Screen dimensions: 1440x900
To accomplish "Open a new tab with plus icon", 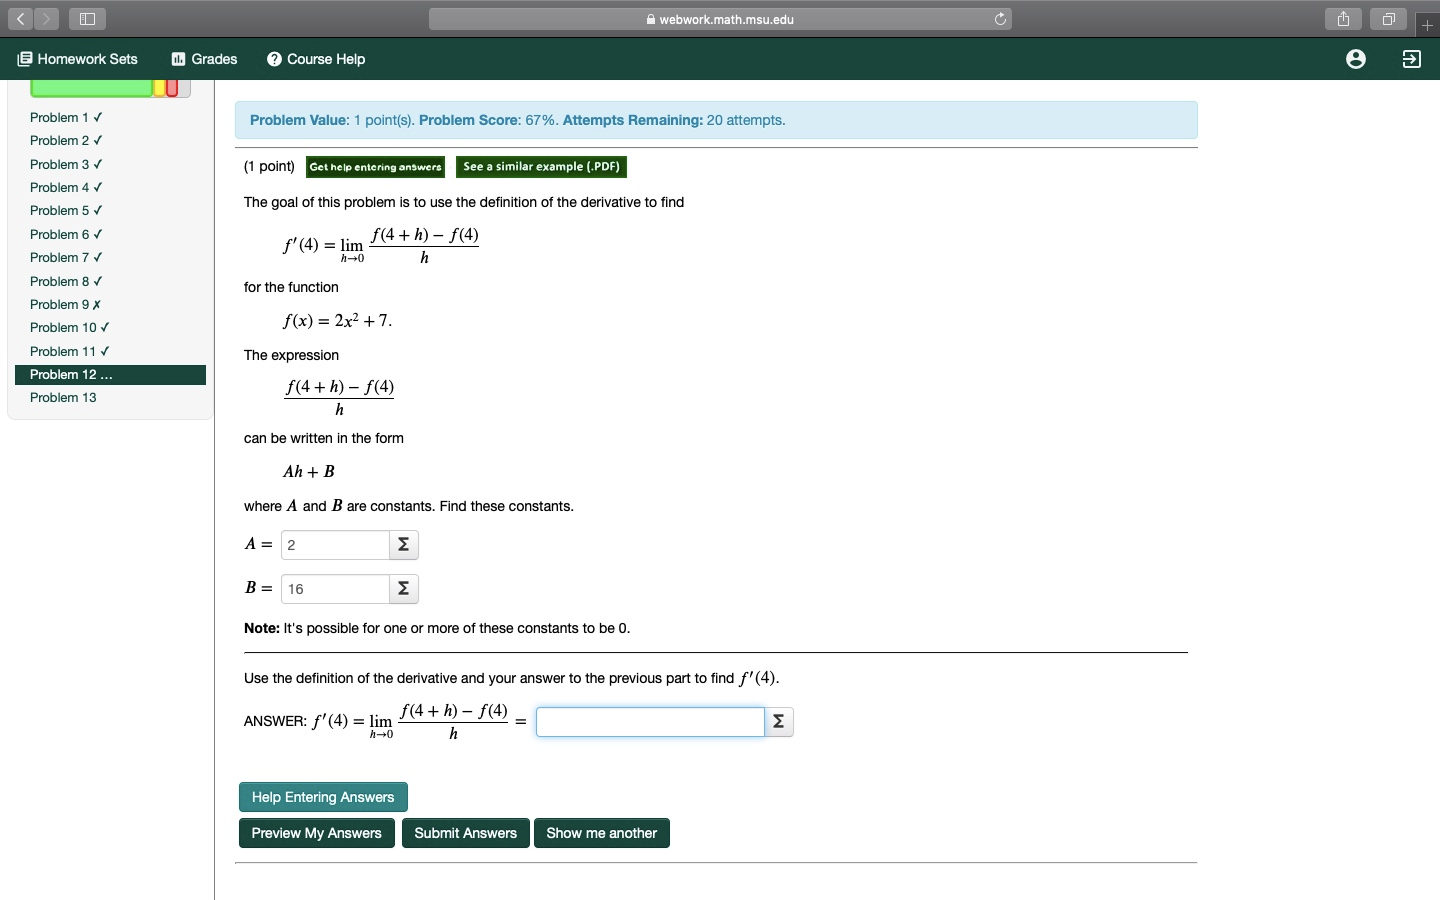I will pyautogui.click(x=1427, y=25).
